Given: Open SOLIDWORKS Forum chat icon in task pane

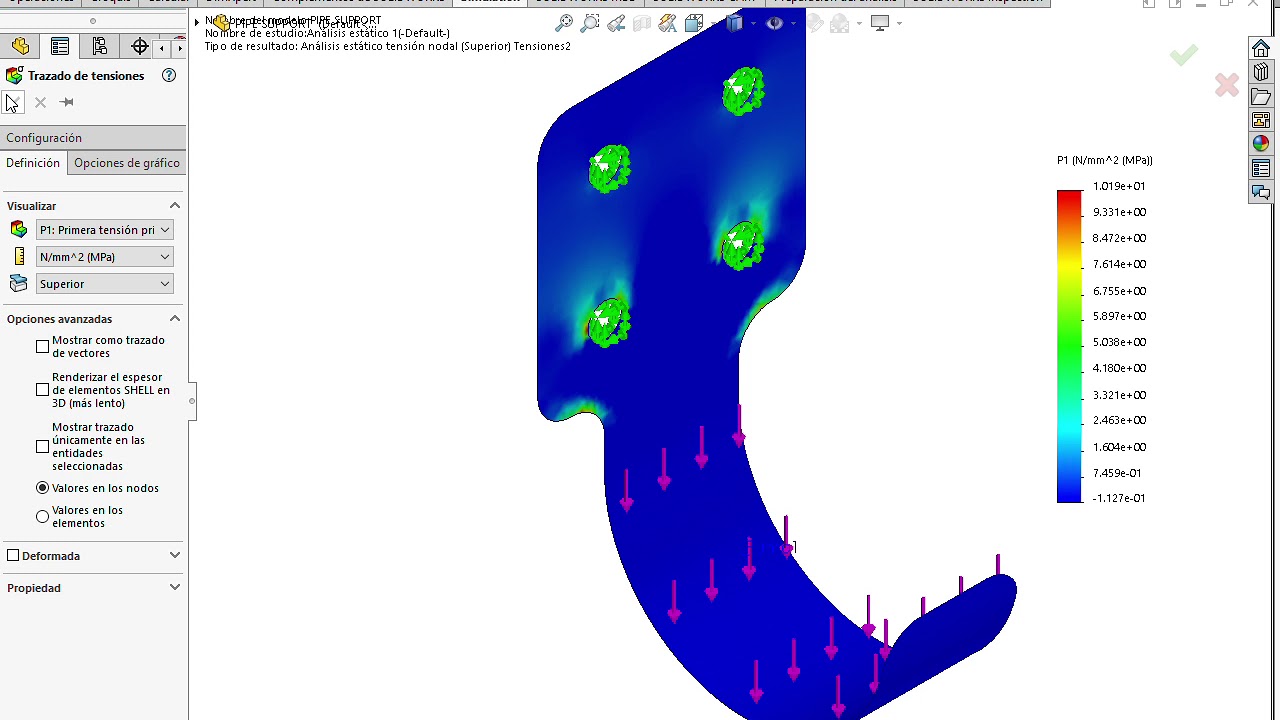Looking at the screenshot, I should point(1261,193).
